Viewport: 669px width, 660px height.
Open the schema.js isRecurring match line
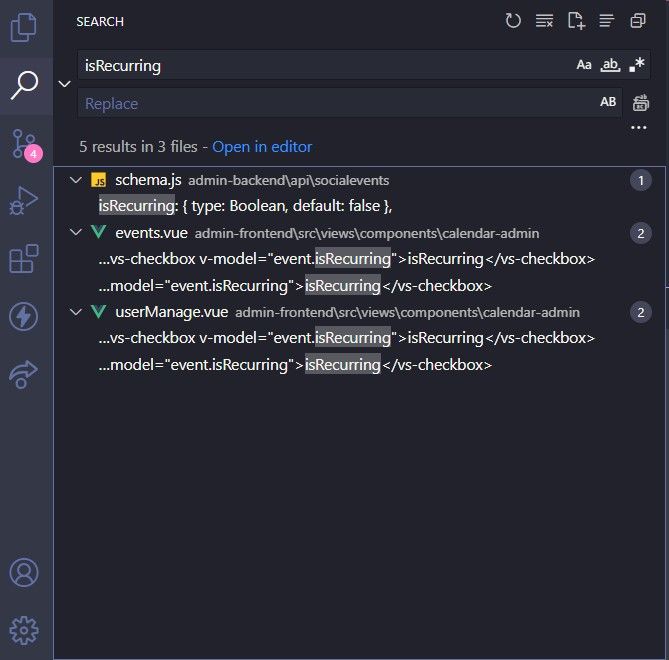pos(245,206)
